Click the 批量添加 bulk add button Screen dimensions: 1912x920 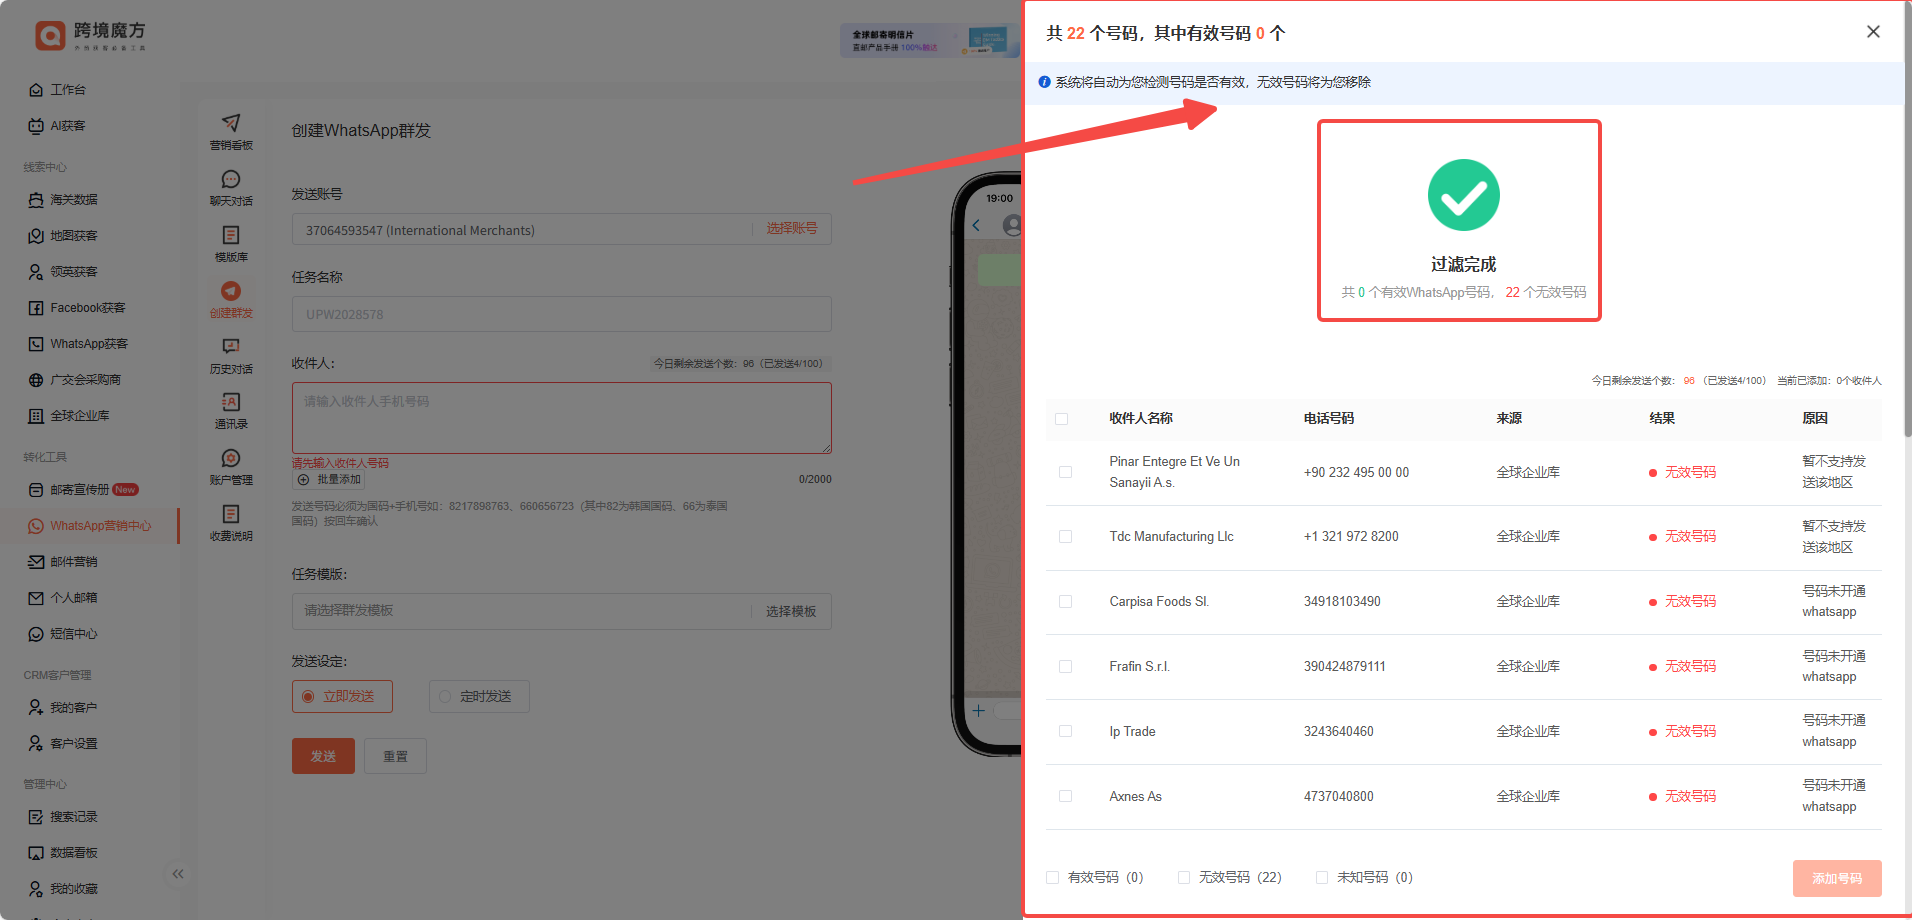click(x=330, y=480)
